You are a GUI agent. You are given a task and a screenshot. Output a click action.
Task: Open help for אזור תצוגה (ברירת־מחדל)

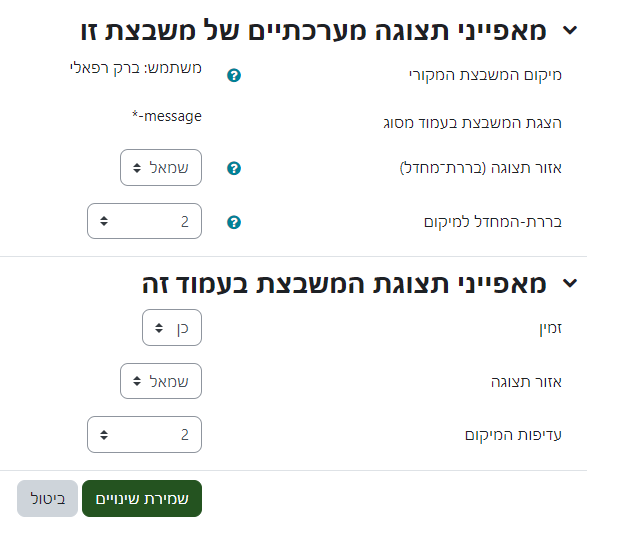click(234, 168)
